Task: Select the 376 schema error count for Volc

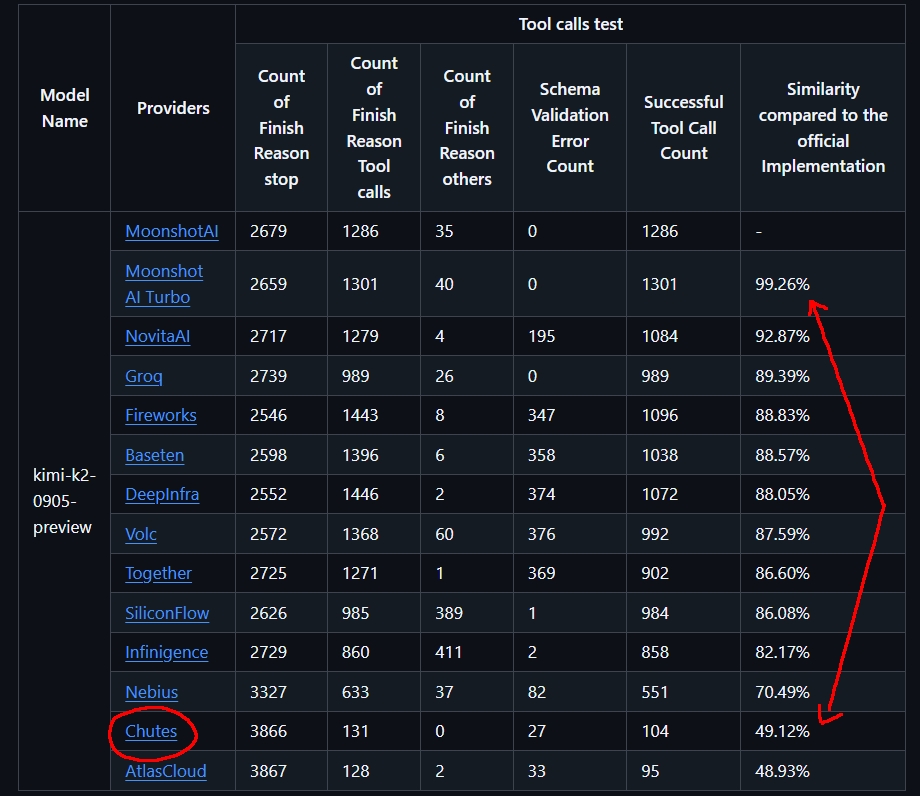Action: 541,534
